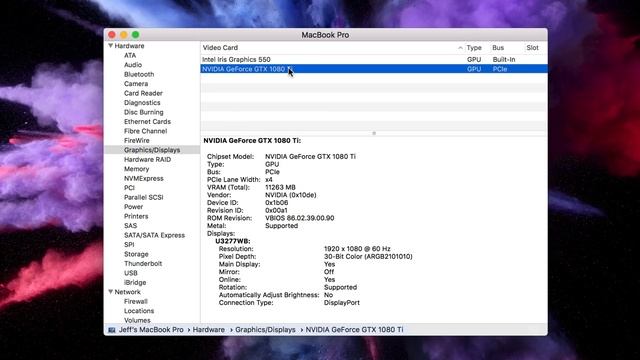Zoom the window with green button
The image size is (640, 360).
[136, 35]
